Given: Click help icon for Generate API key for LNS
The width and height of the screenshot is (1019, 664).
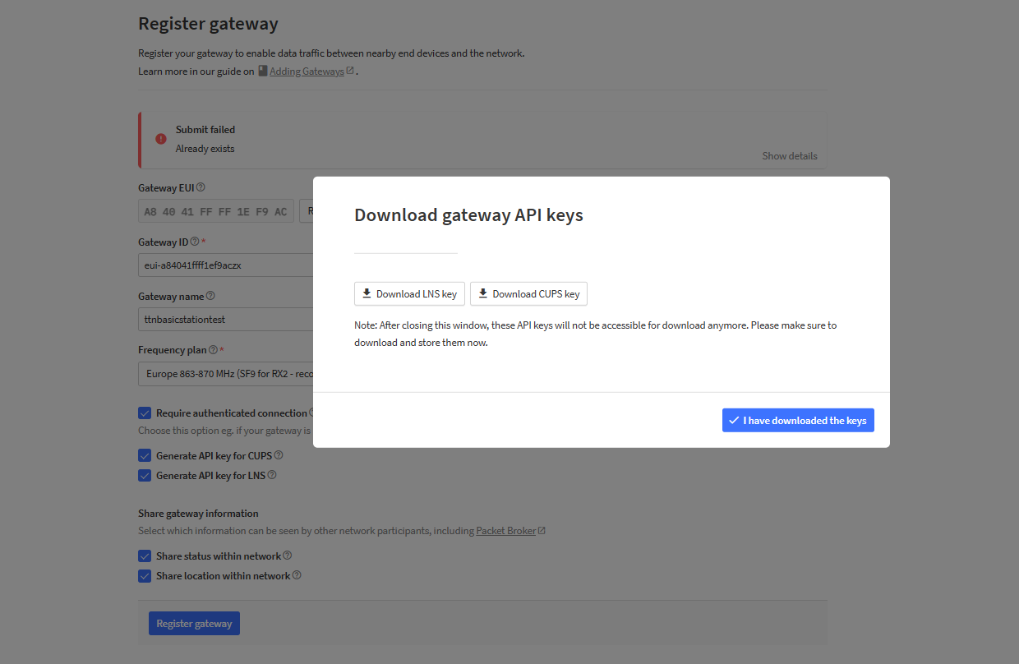Looking at the screenshot, I should 272,475.
